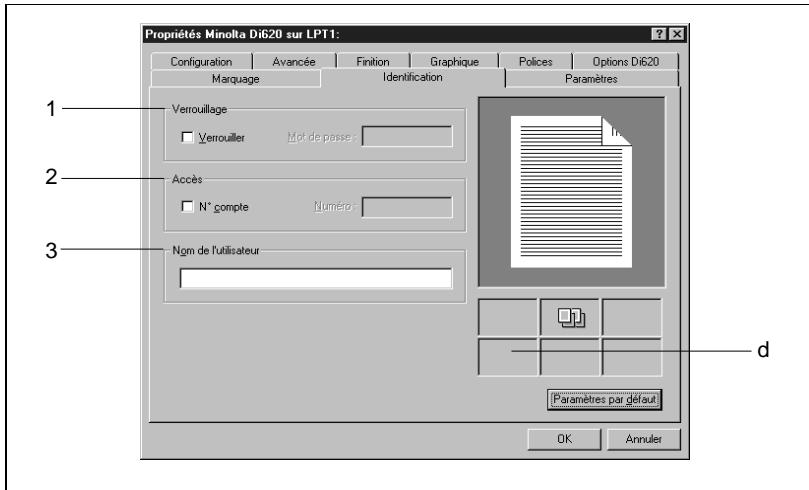Enable the Verrouiller checkbox
The height and width of the screenshot is (490, 809).
click(187, 137)
